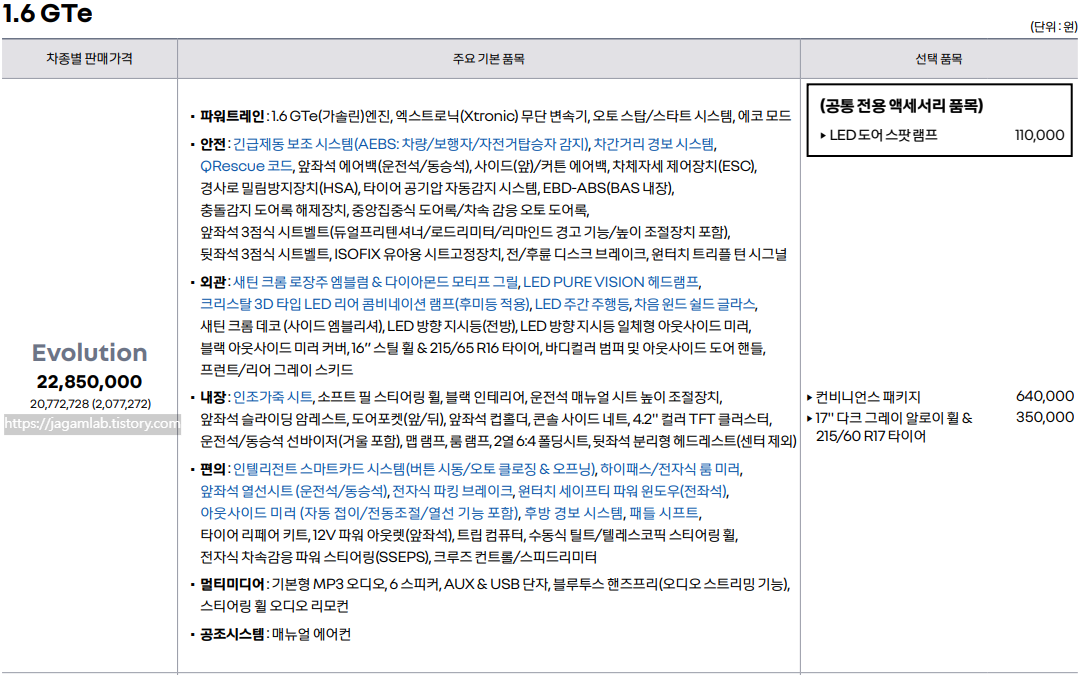Click the '멀티미디어' section label
Image resolution: width=1081 pixels, height=675 pixels.
pos(232,584)
